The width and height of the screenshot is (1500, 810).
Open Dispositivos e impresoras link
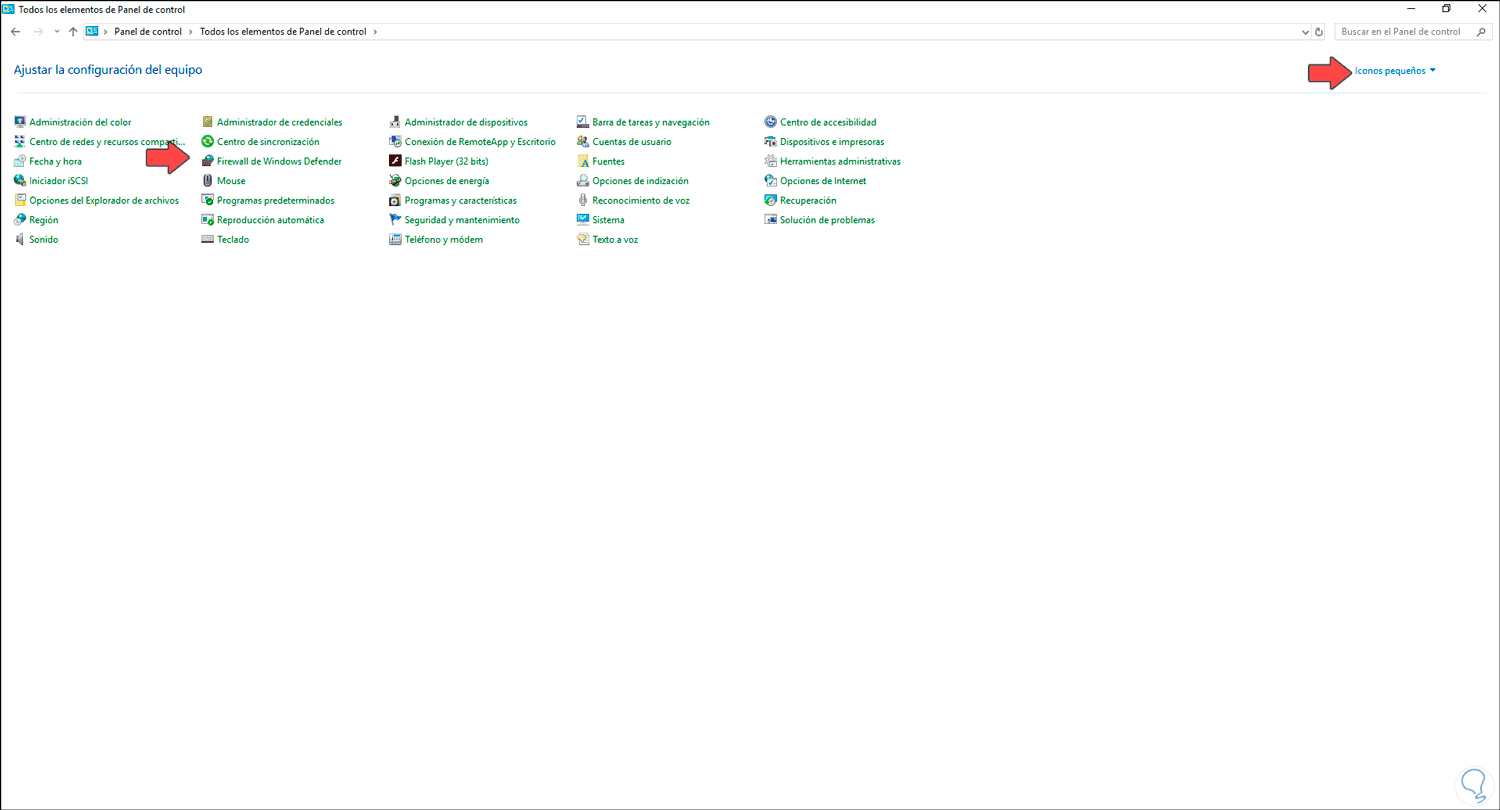832,142
